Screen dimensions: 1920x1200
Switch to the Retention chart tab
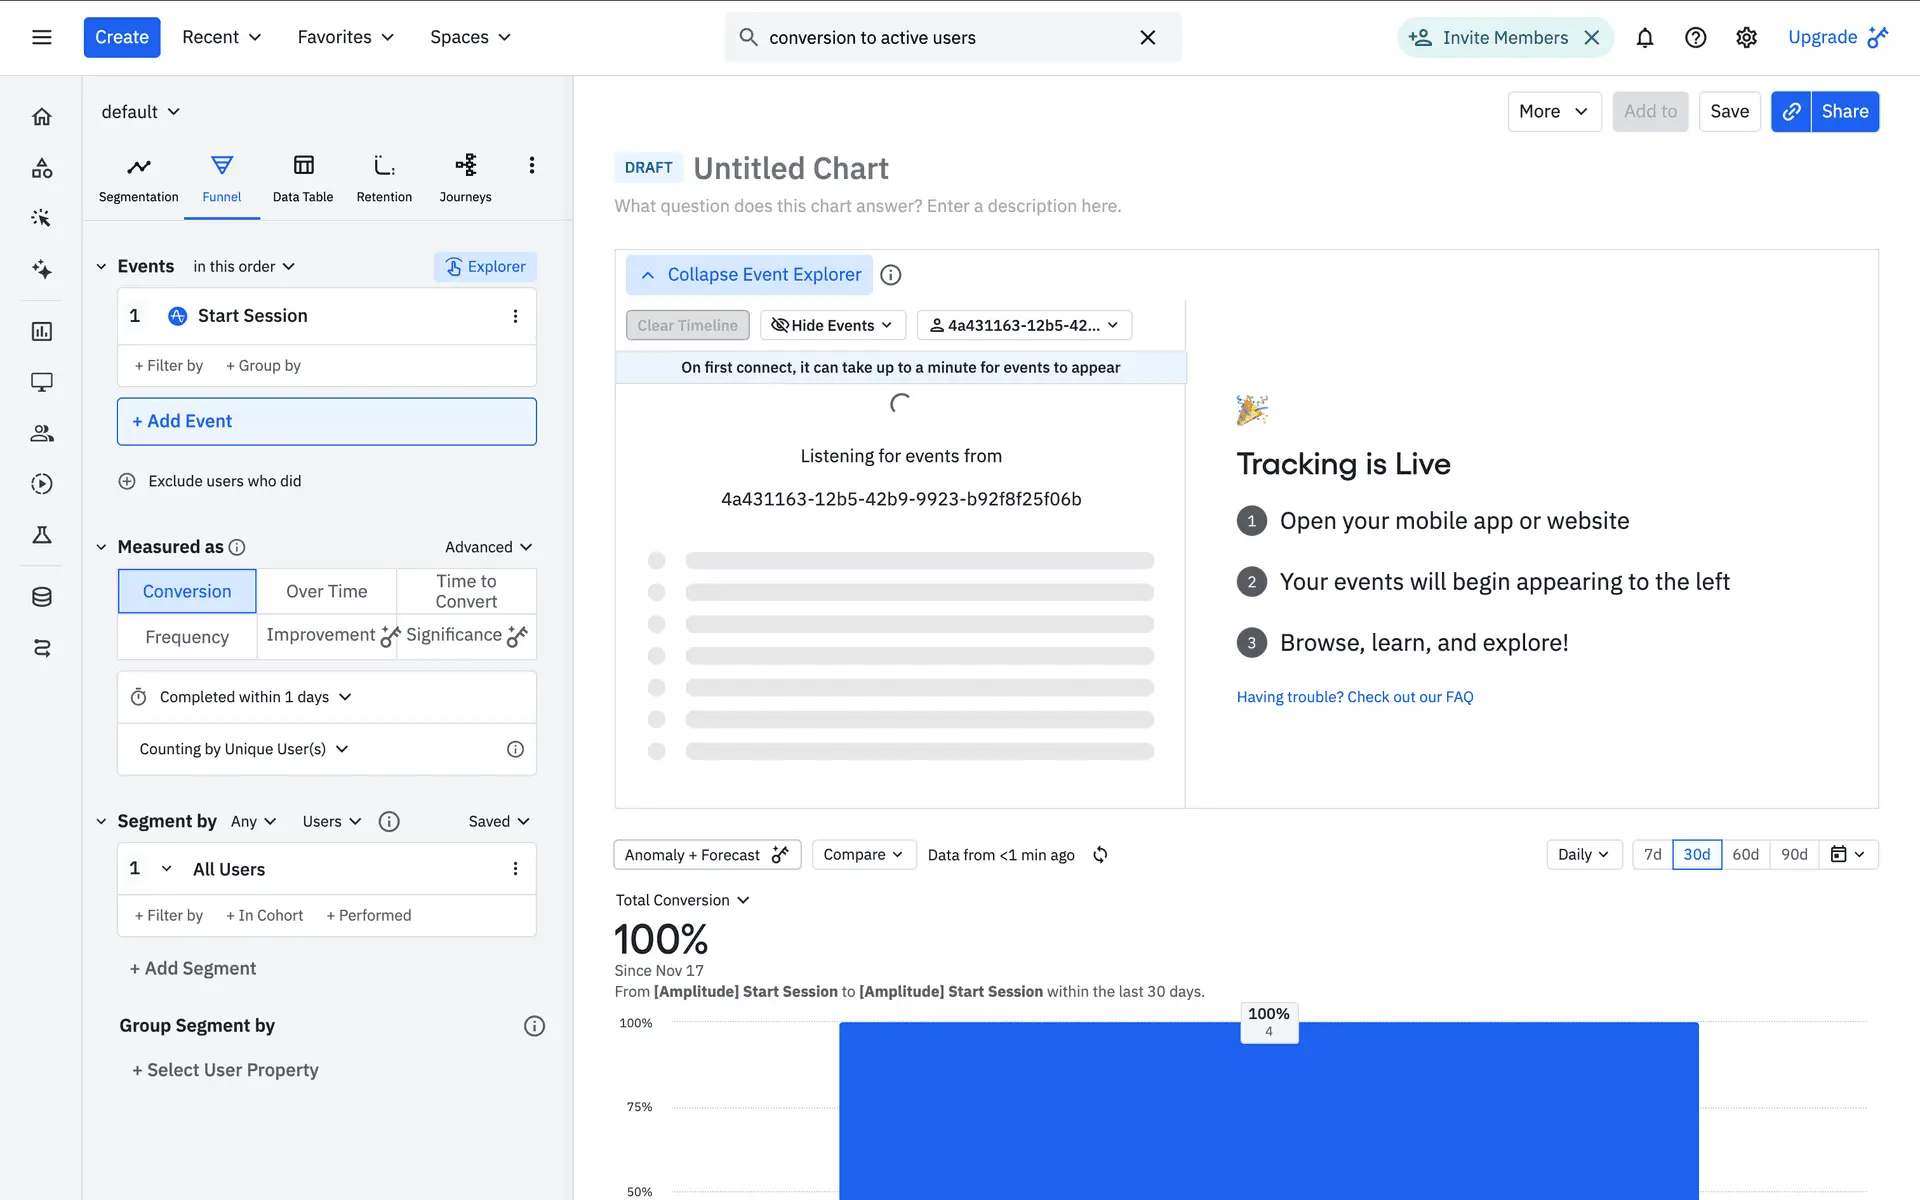point(384,178)
